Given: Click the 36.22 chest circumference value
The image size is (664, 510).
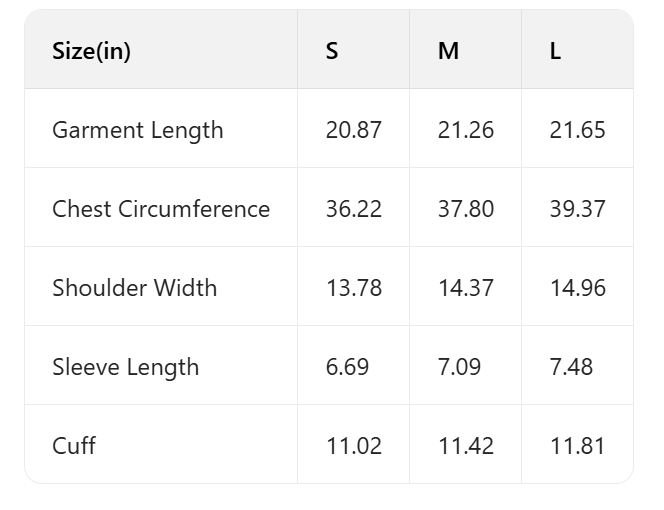Looking at the screenshot, I should pos(353,209).
